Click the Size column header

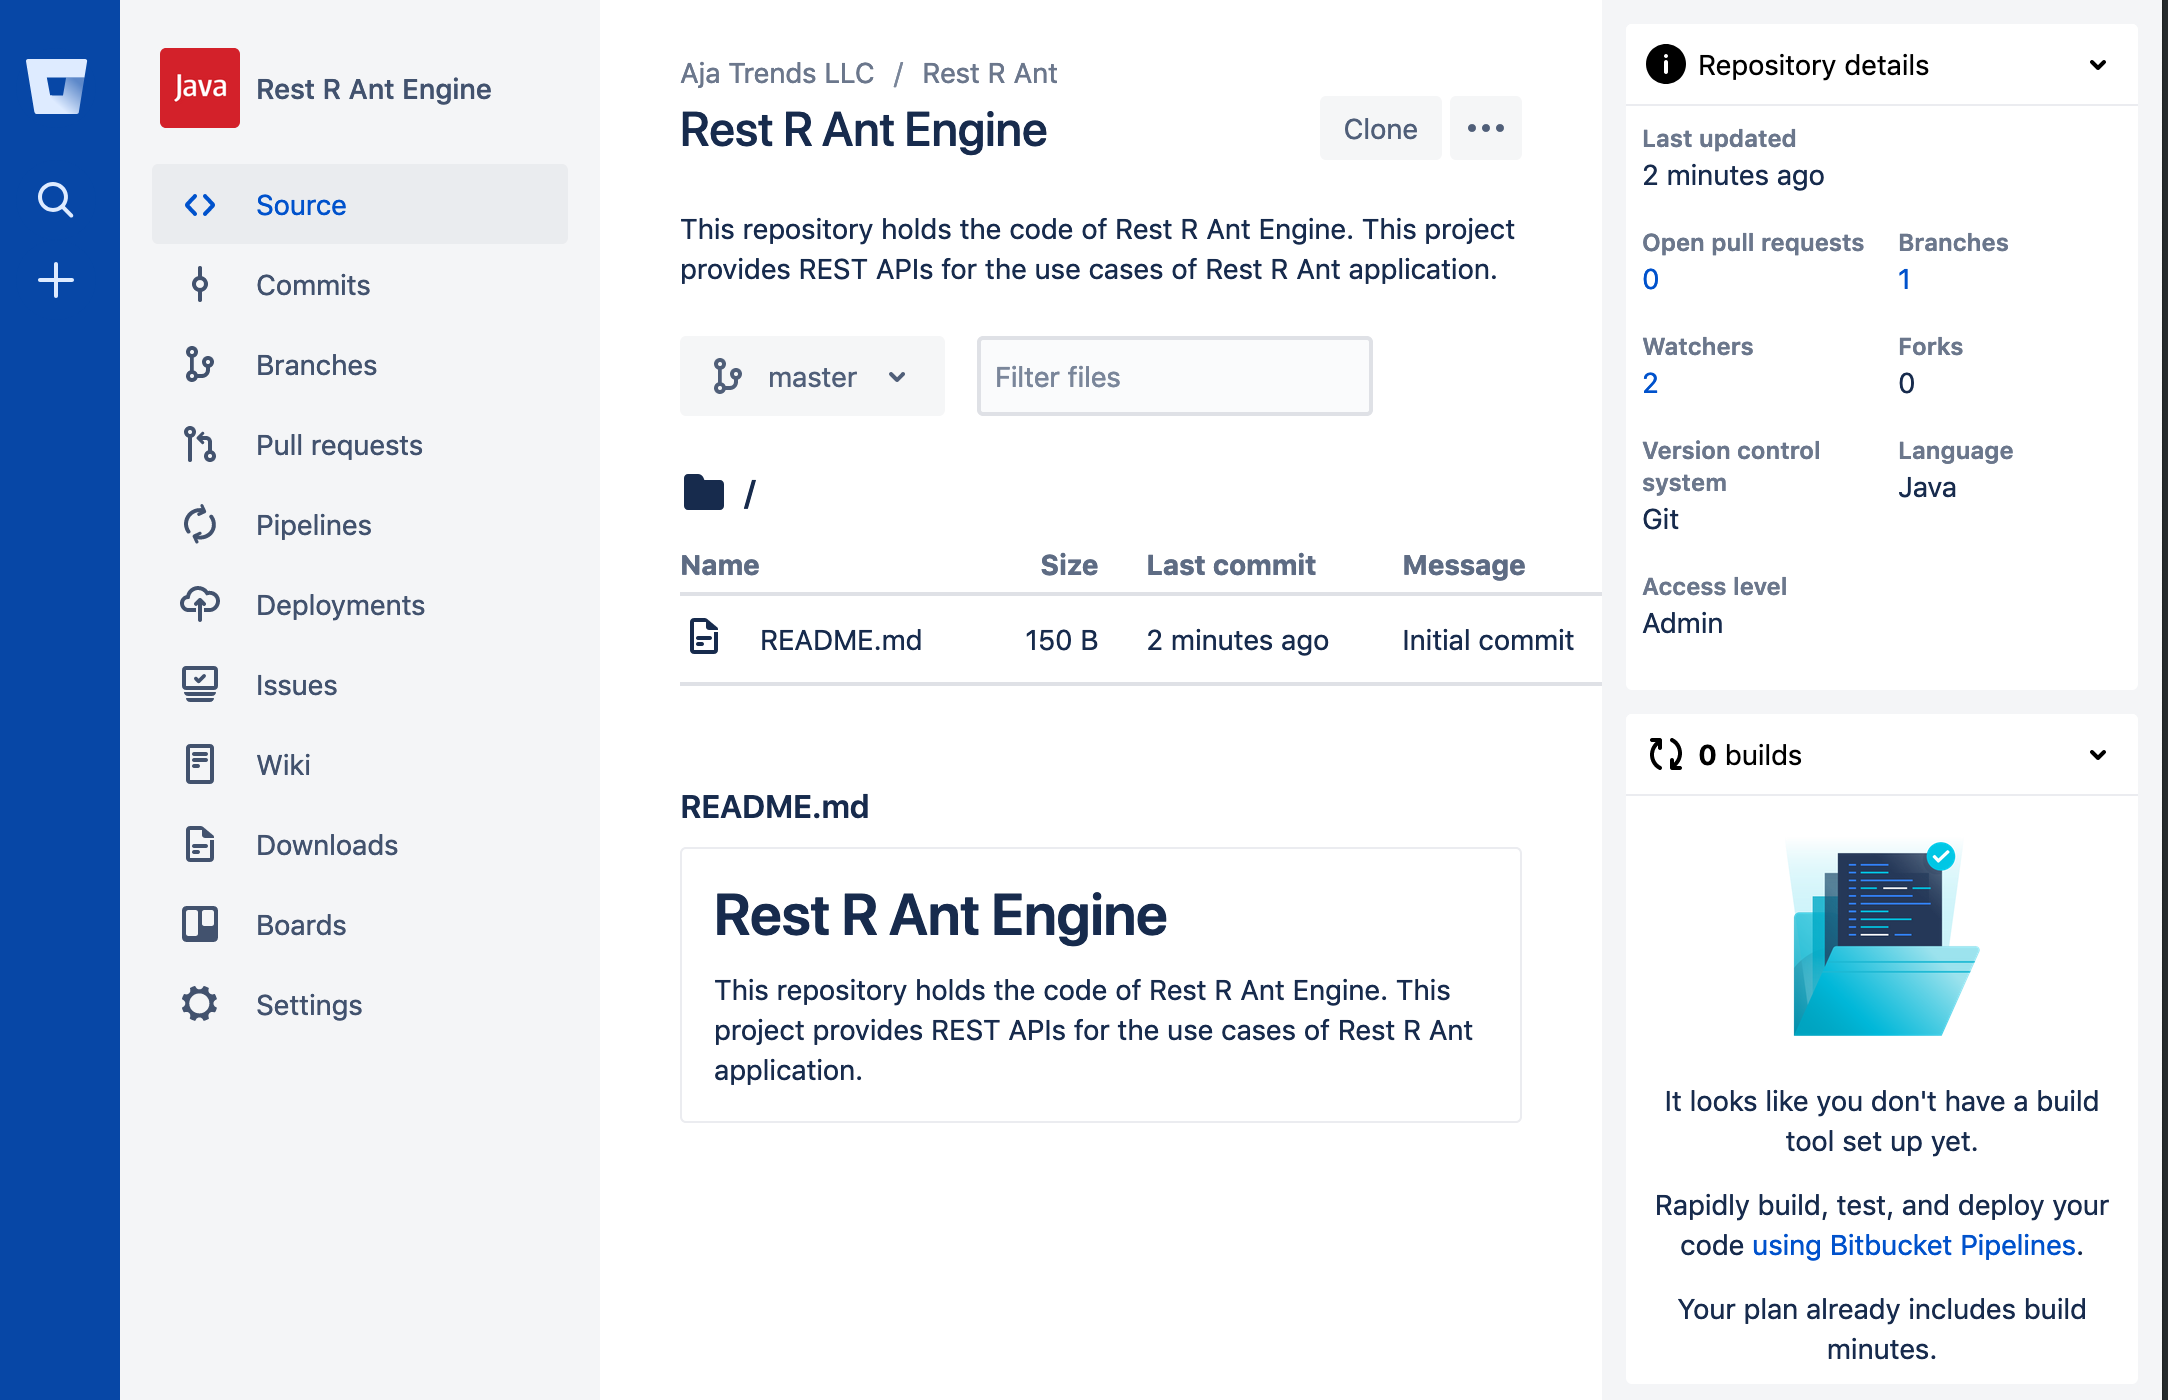pyautogui.click(x=1069, y=565)
